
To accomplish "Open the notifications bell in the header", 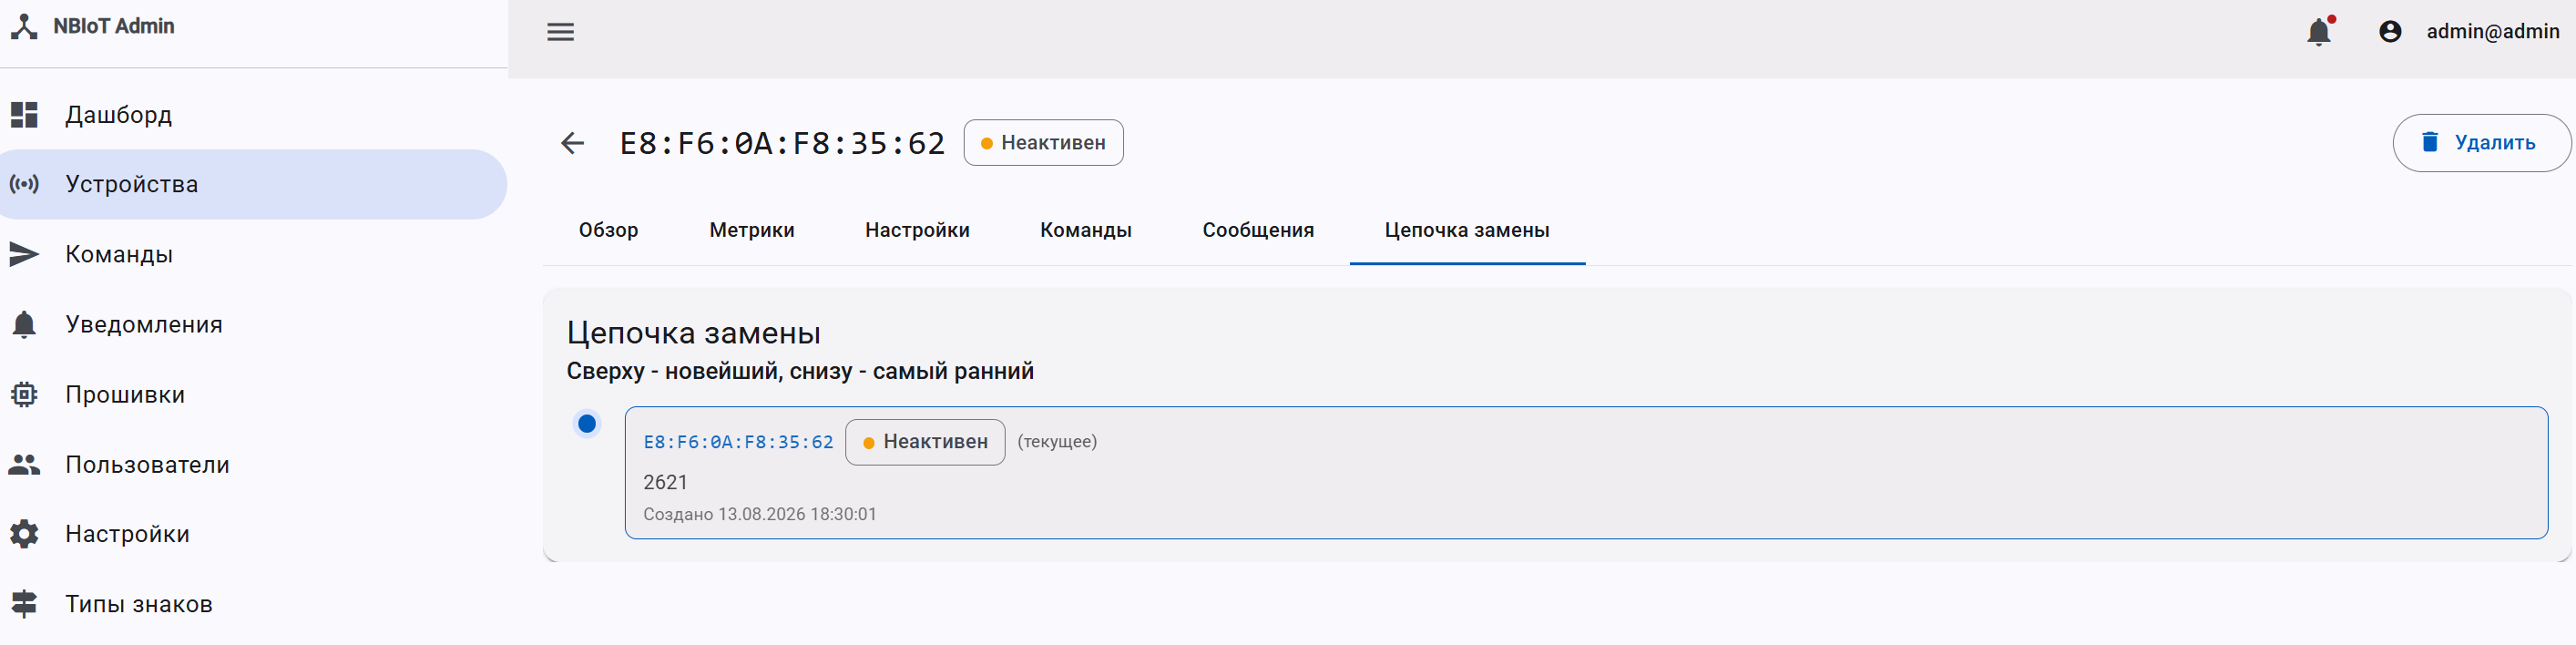I will (2319, 32).
